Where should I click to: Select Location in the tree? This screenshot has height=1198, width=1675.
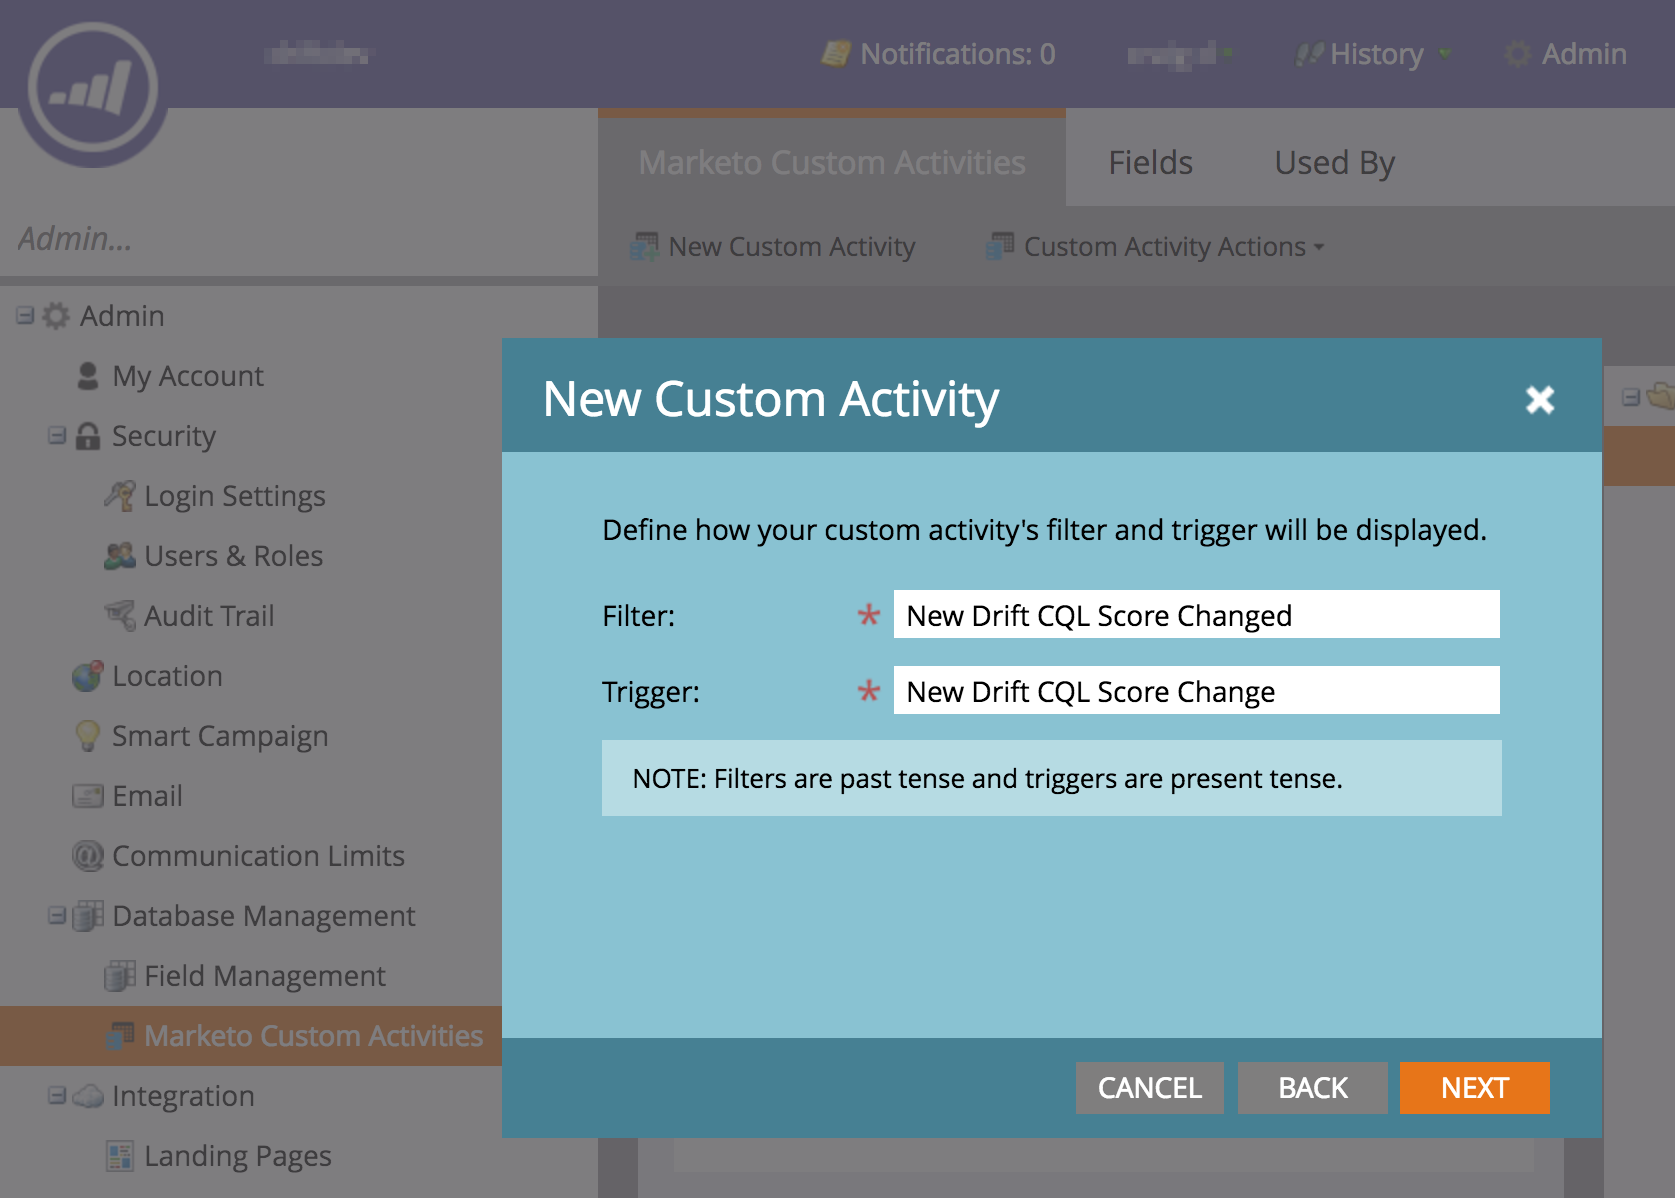click(167, 676)
